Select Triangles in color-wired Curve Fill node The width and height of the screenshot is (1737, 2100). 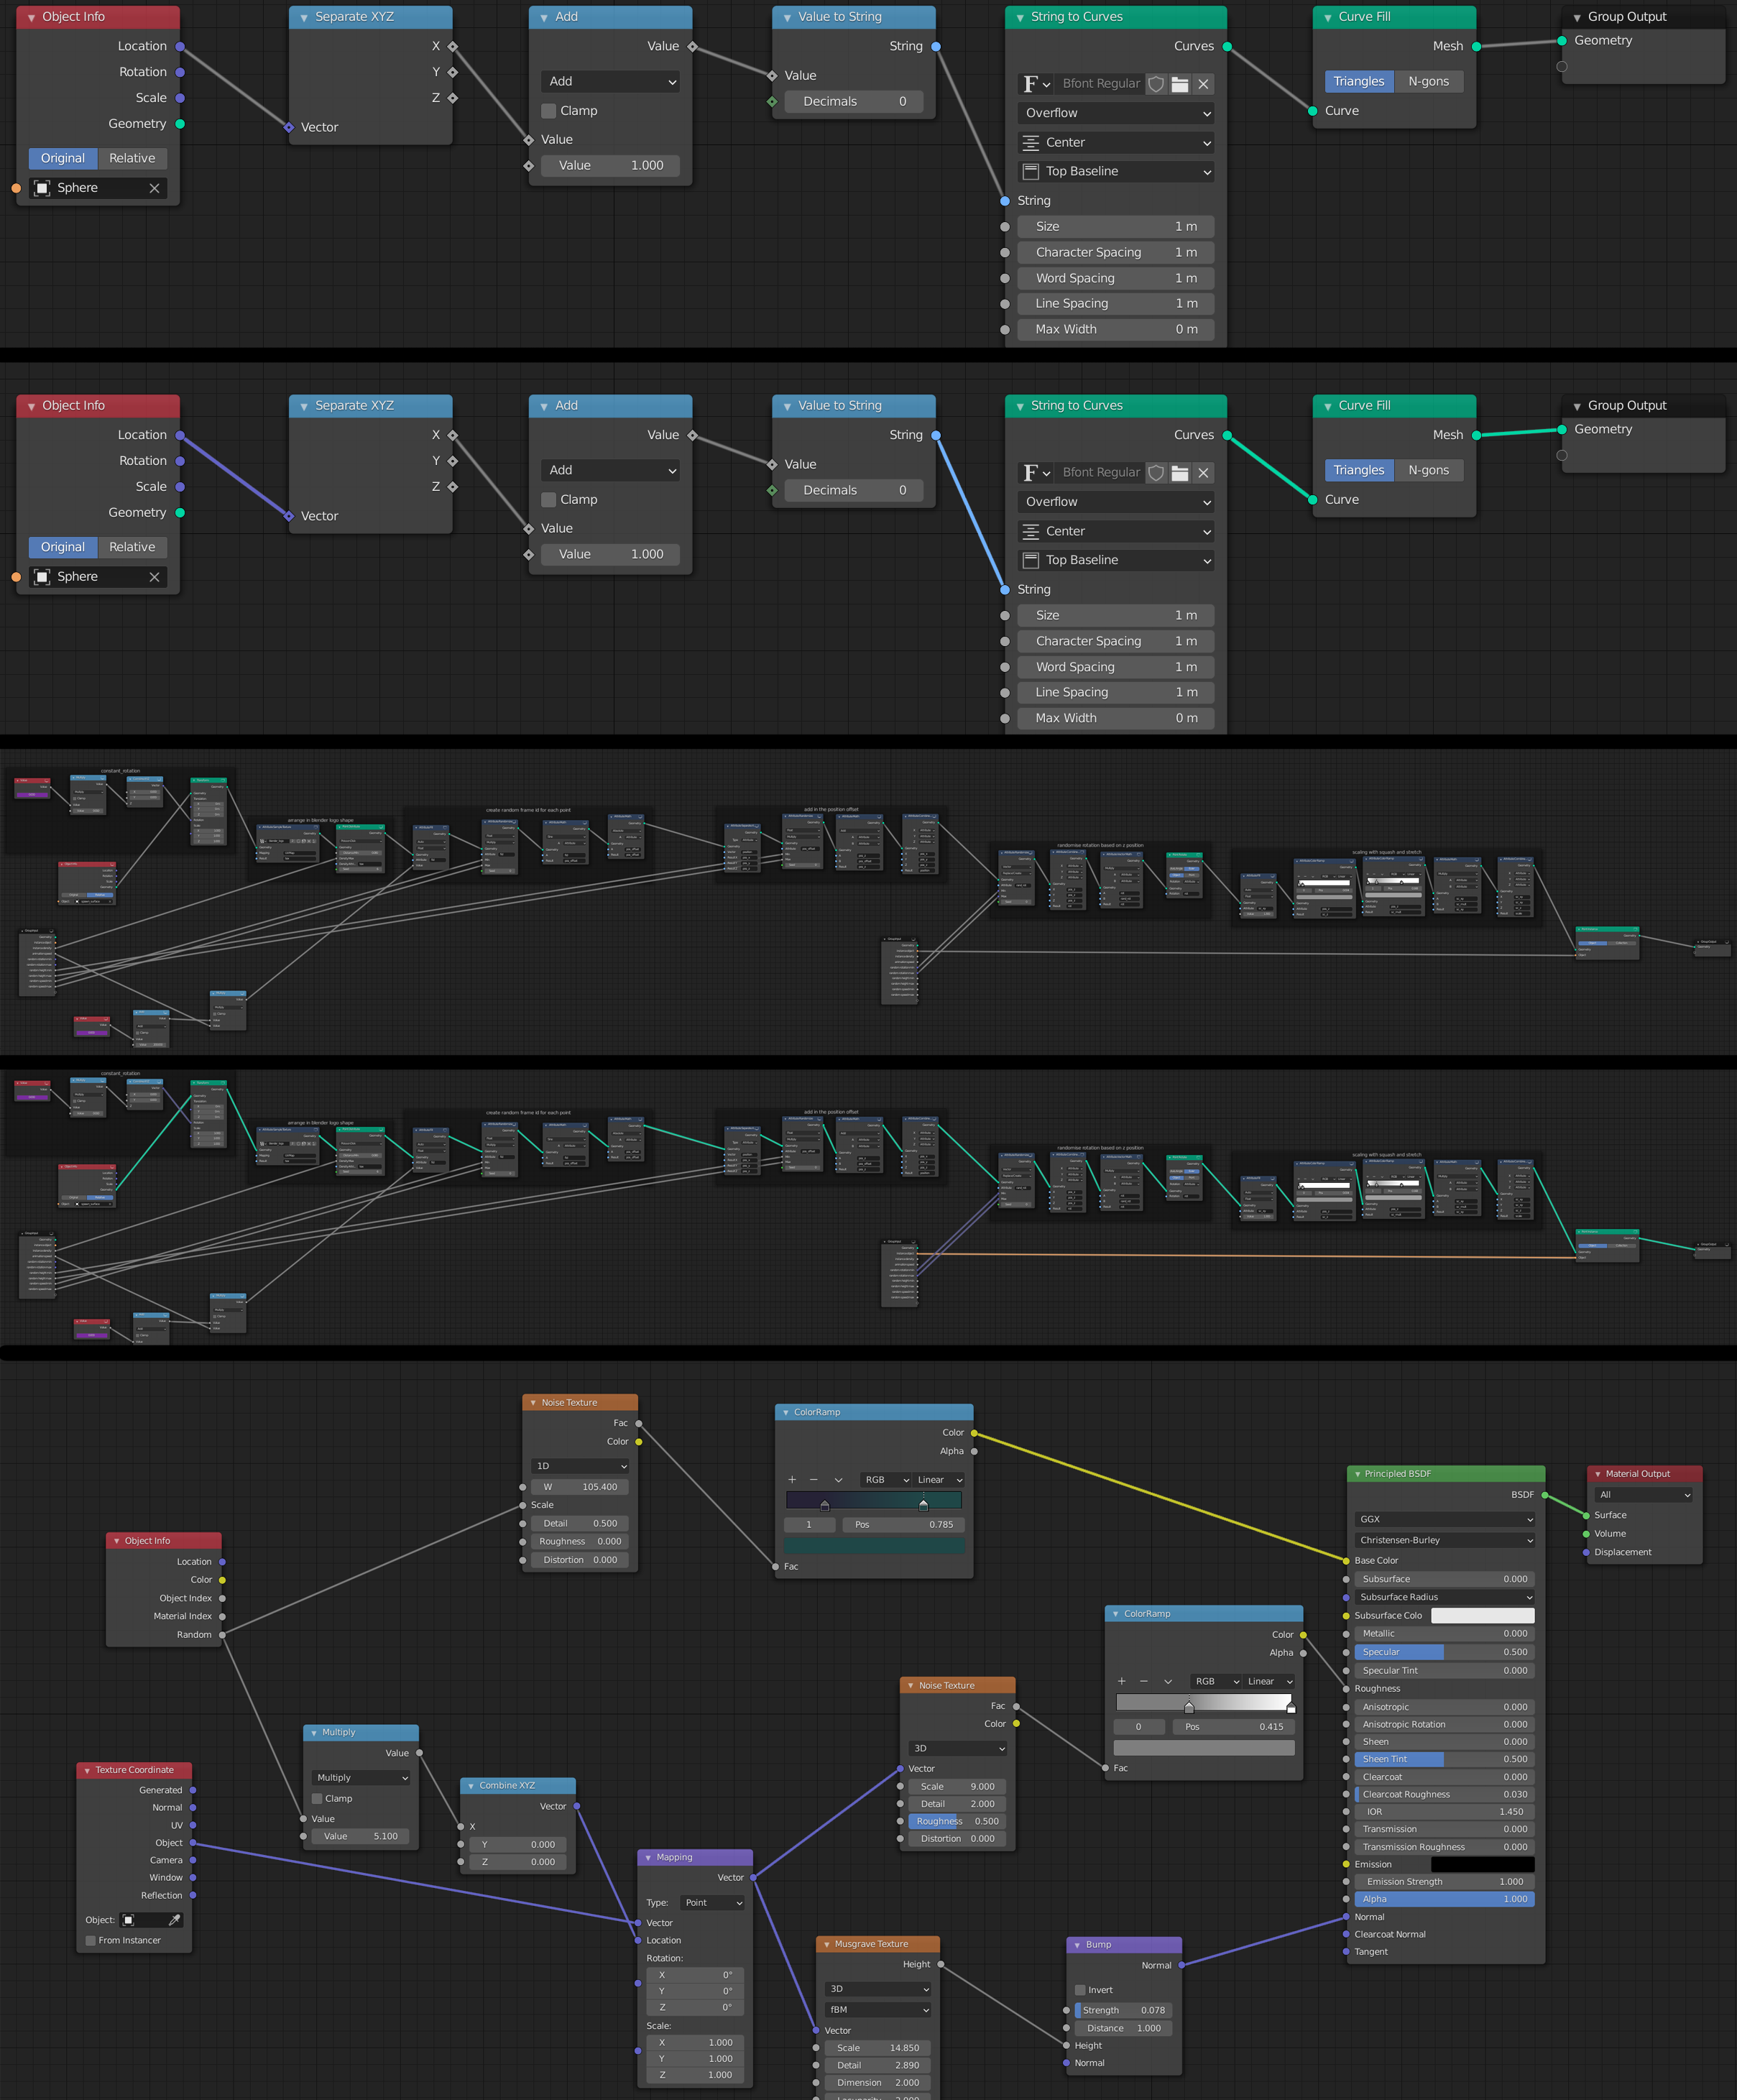pos(1359,470)
